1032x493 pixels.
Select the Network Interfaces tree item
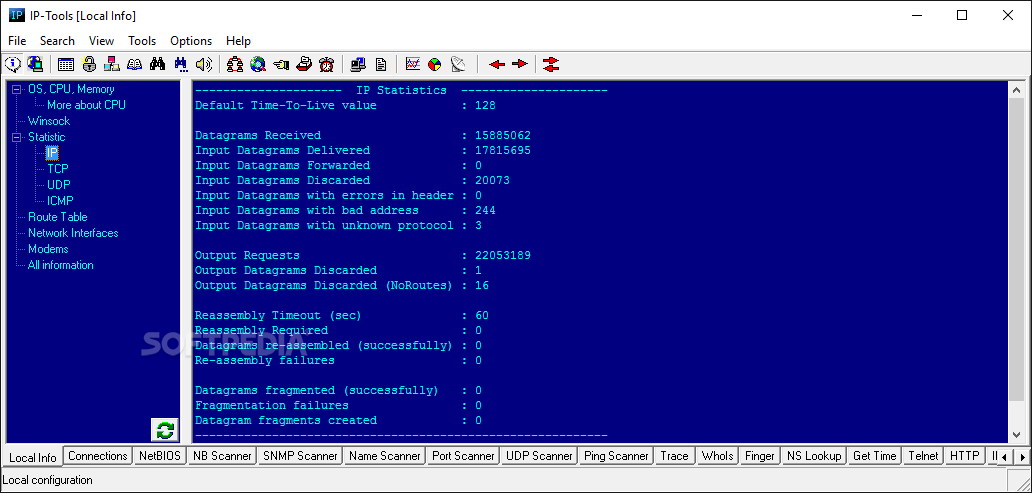coord(73,233)
